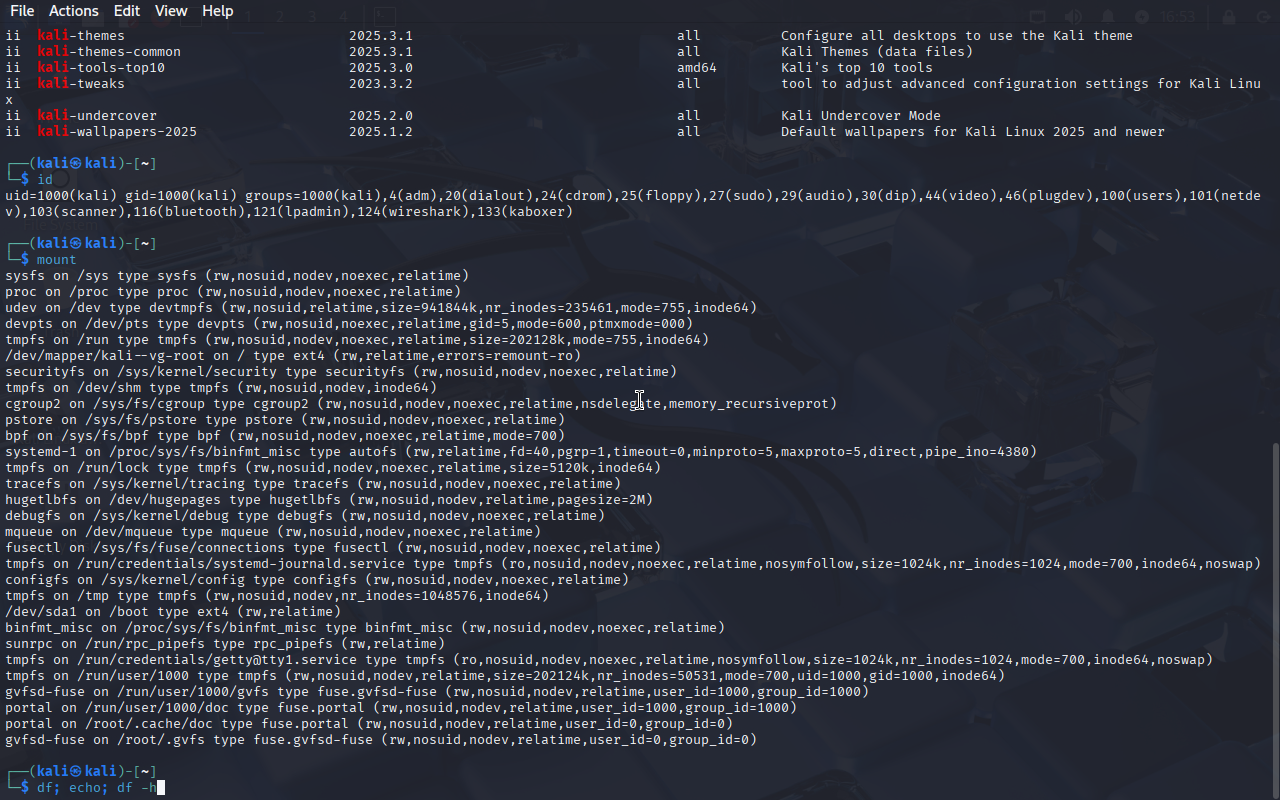Click the 'gvfsd-fuse on /run/user/1000/gvfs' line
The image size is (1280, 800).
(x=437, y=692)
